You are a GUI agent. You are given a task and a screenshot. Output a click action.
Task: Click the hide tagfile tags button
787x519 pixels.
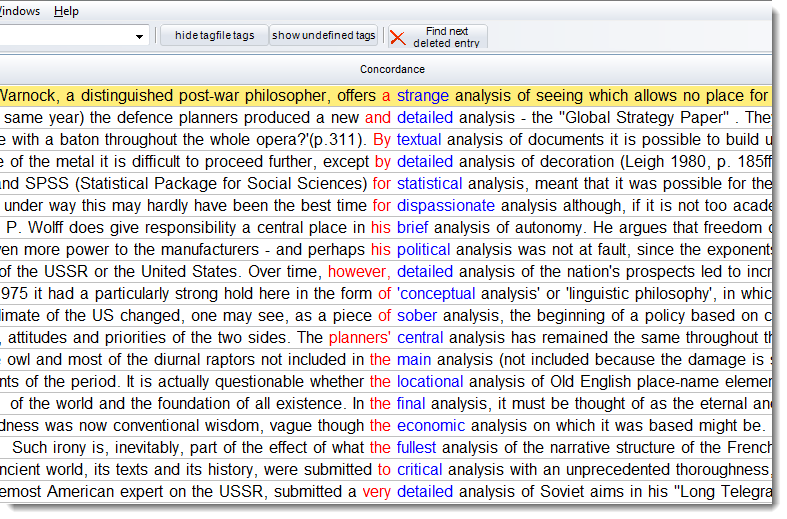coord(214,36)
